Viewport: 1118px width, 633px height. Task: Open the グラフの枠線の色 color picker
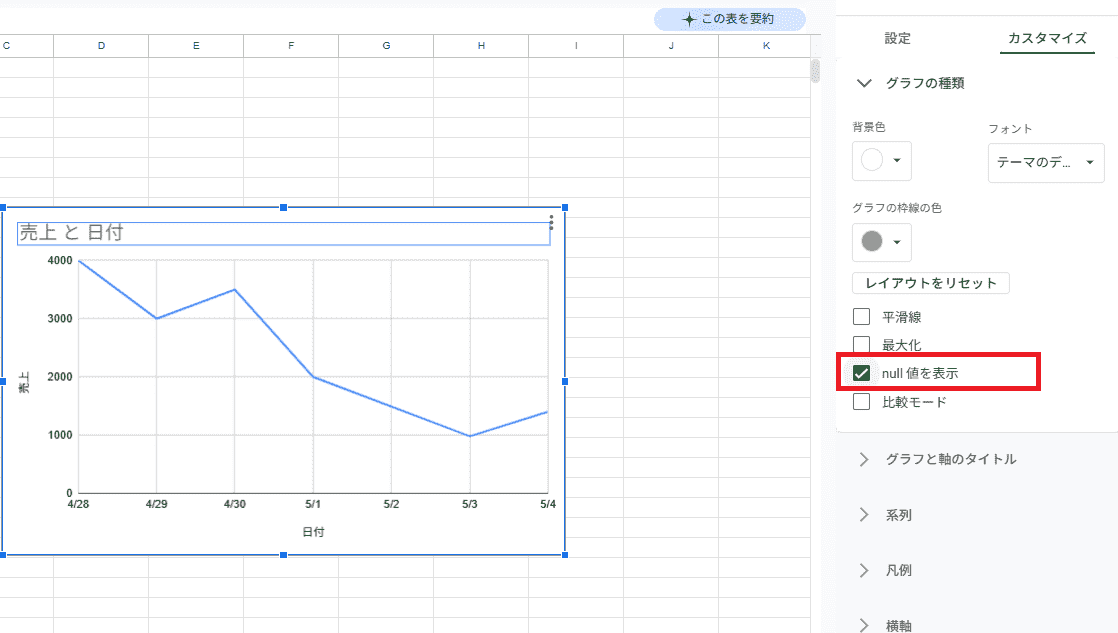coord(881,242)
